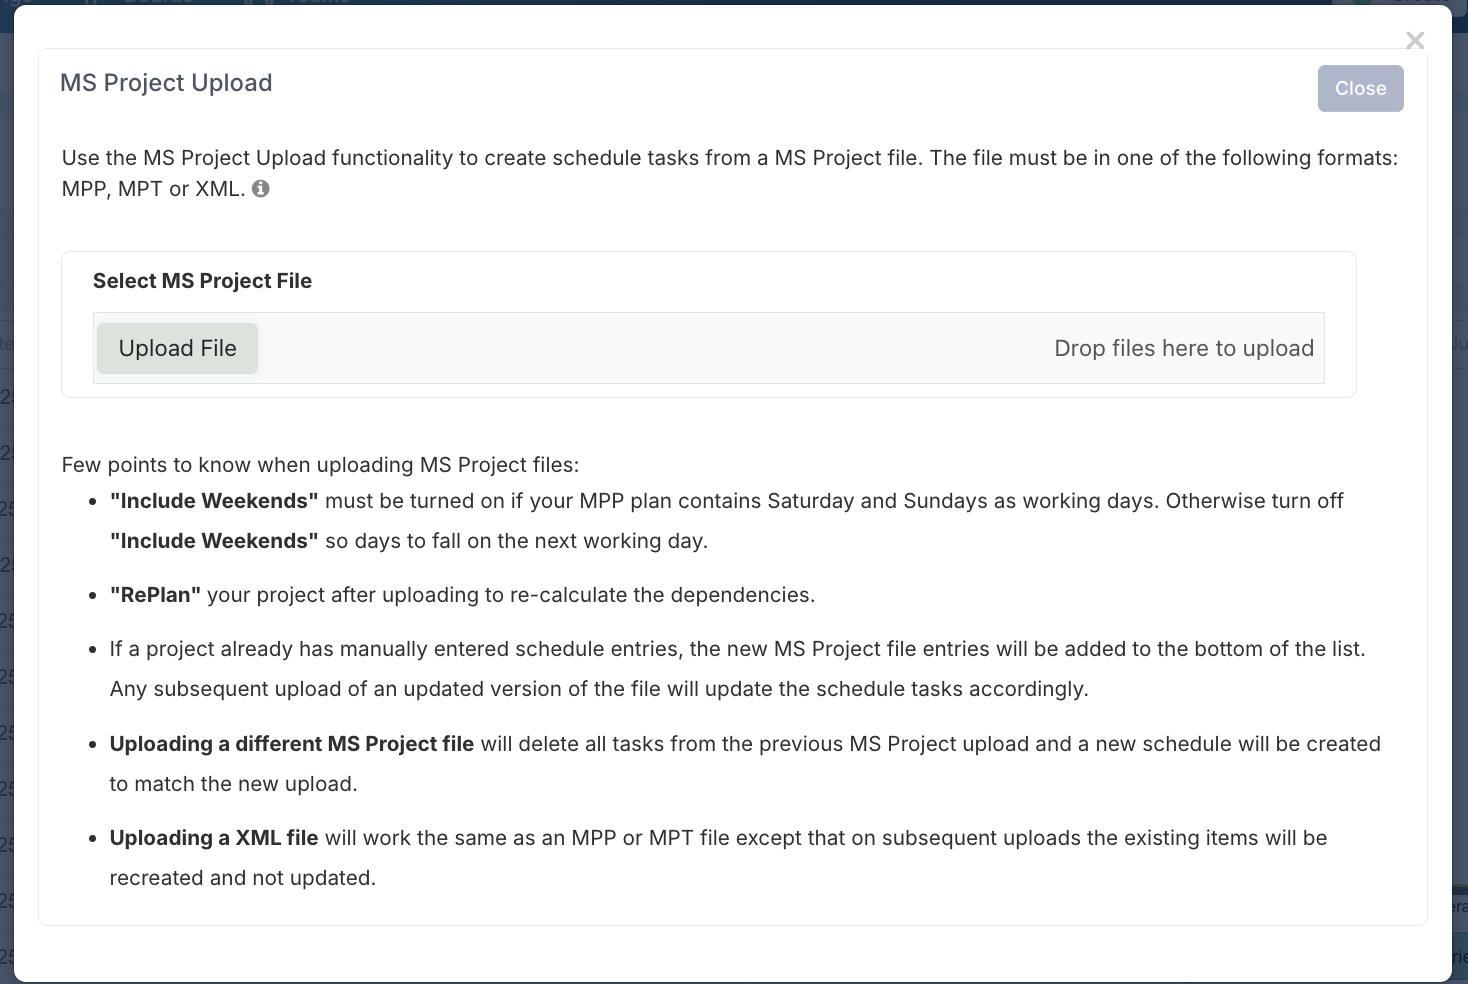Click the 'recreated and not updated.' line
The height and width of the screenshot is (984, 1468).
tap(243, 878)
